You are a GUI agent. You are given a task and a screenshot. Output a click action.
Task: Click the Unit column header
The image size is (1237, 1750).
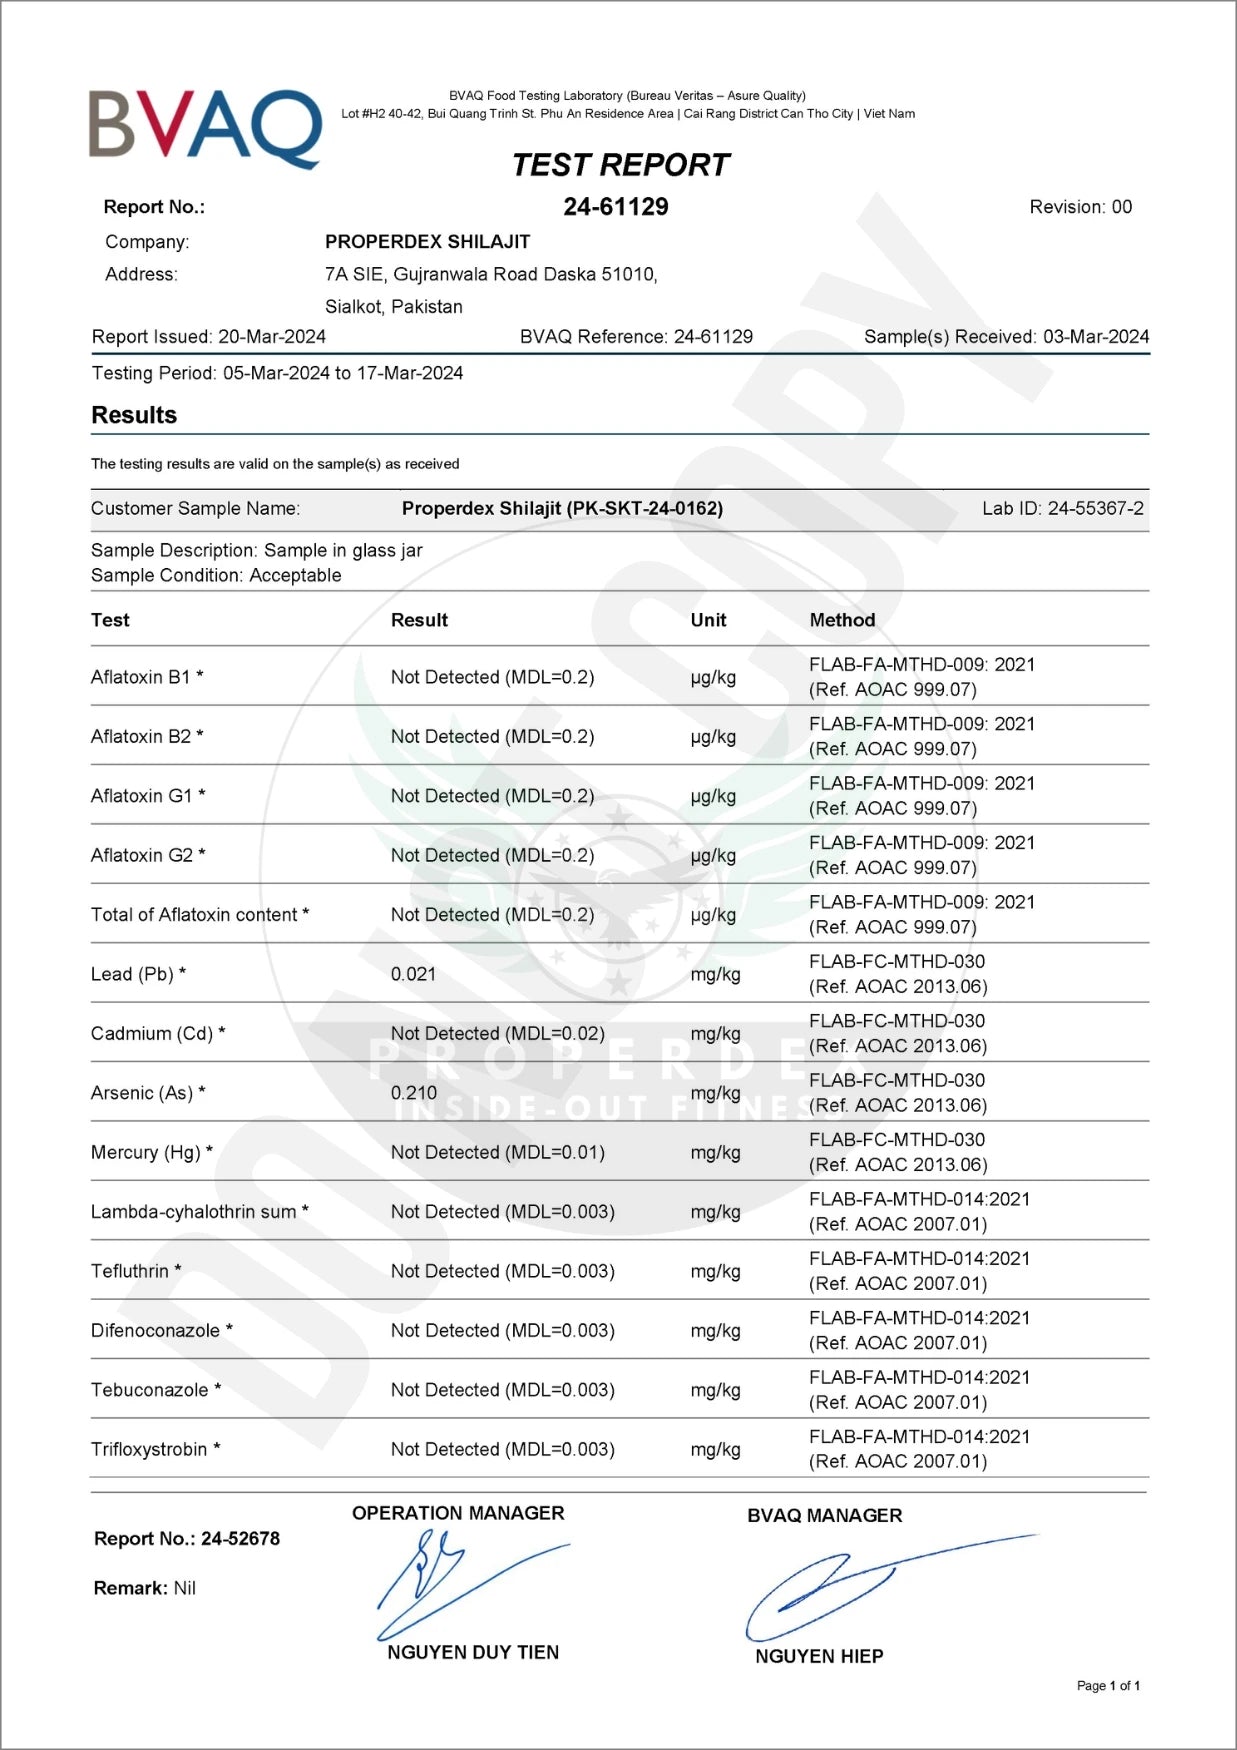click(708, 620)
